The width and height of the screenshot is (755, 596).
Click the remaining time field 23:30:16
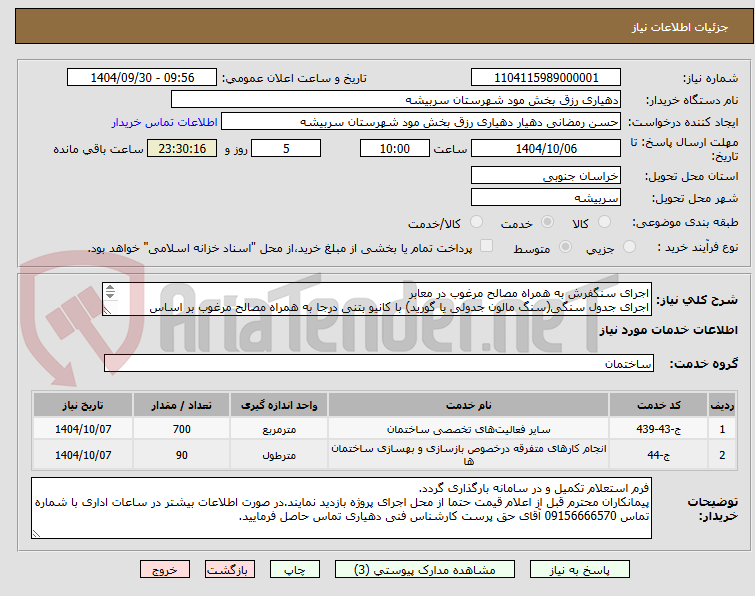(182, 148)
